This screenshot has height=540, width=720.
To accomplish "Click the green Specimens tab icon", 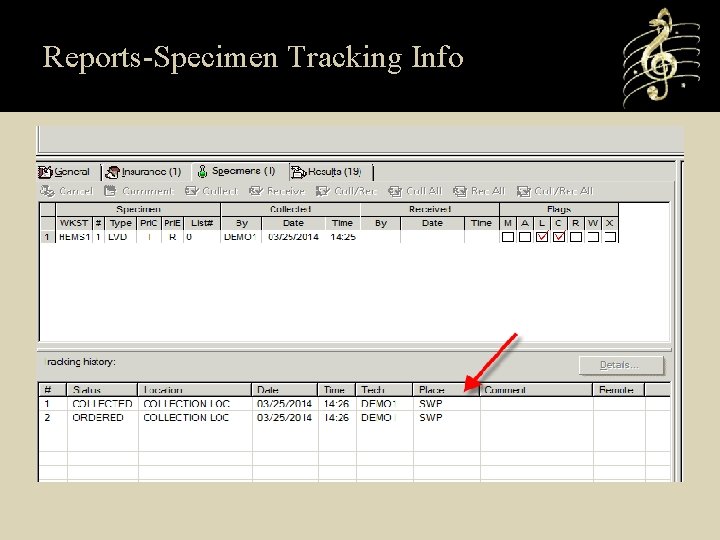I will 202,172.
